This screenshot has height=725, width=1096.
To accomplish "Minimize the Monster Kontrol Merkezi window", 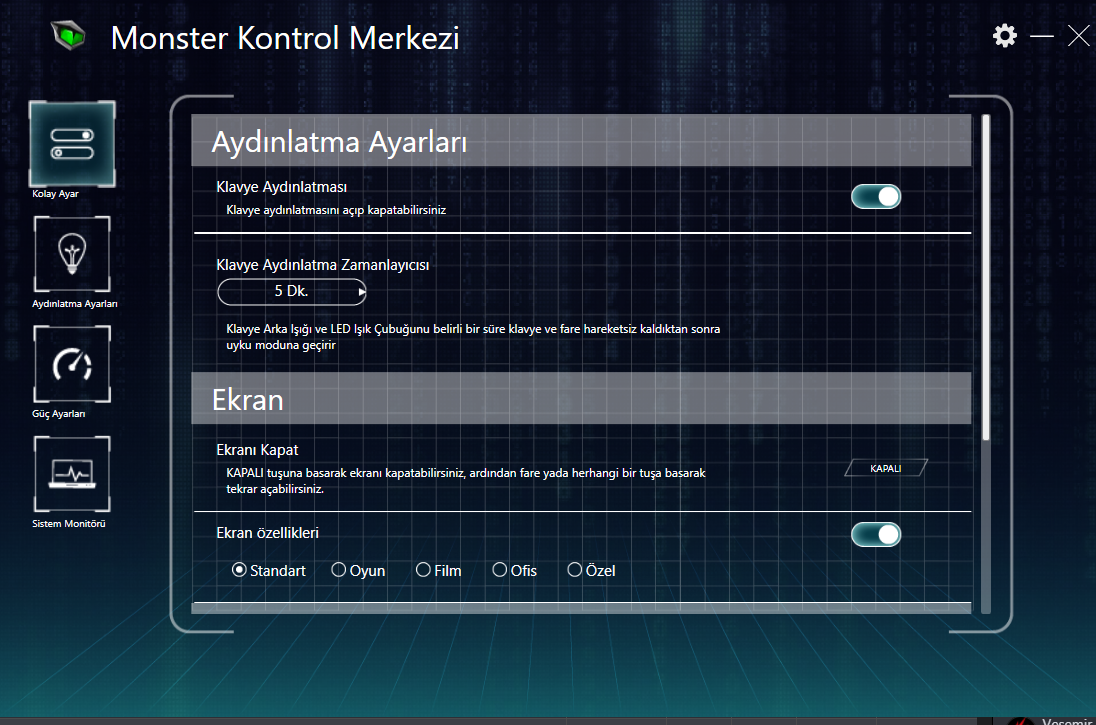I will pyautogui.click(x=1041, y=36).
